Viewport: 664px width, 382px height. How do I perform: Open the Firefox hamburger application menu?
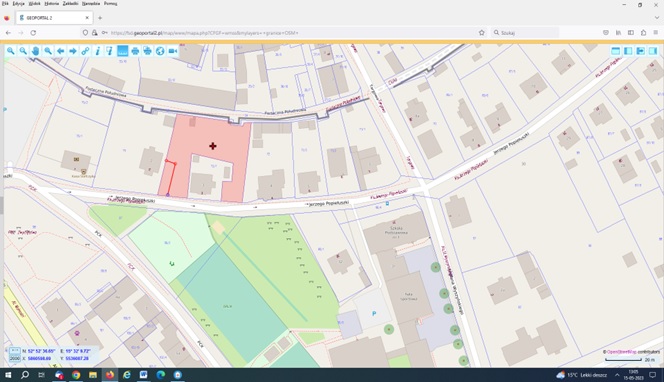656,33
